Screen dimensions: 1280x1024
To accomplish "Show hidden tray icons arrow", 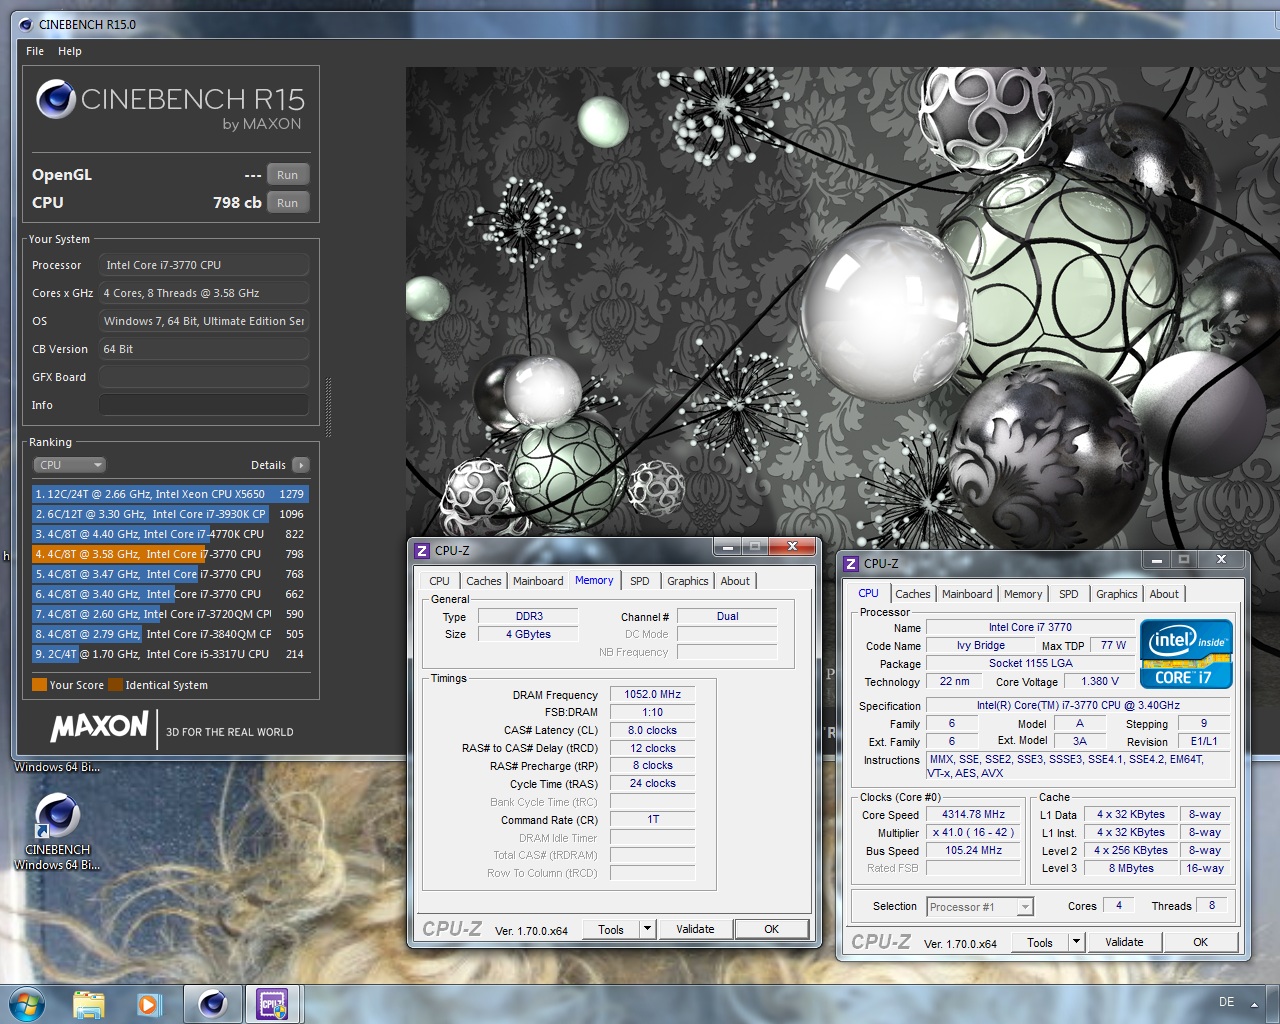I will tap(1254, 1004).
